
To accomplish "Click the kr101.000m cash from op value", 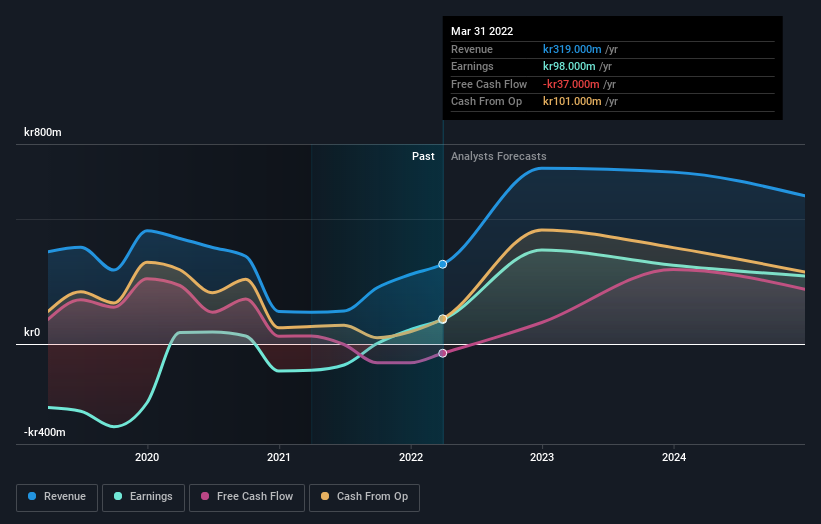I will (571, 102).
